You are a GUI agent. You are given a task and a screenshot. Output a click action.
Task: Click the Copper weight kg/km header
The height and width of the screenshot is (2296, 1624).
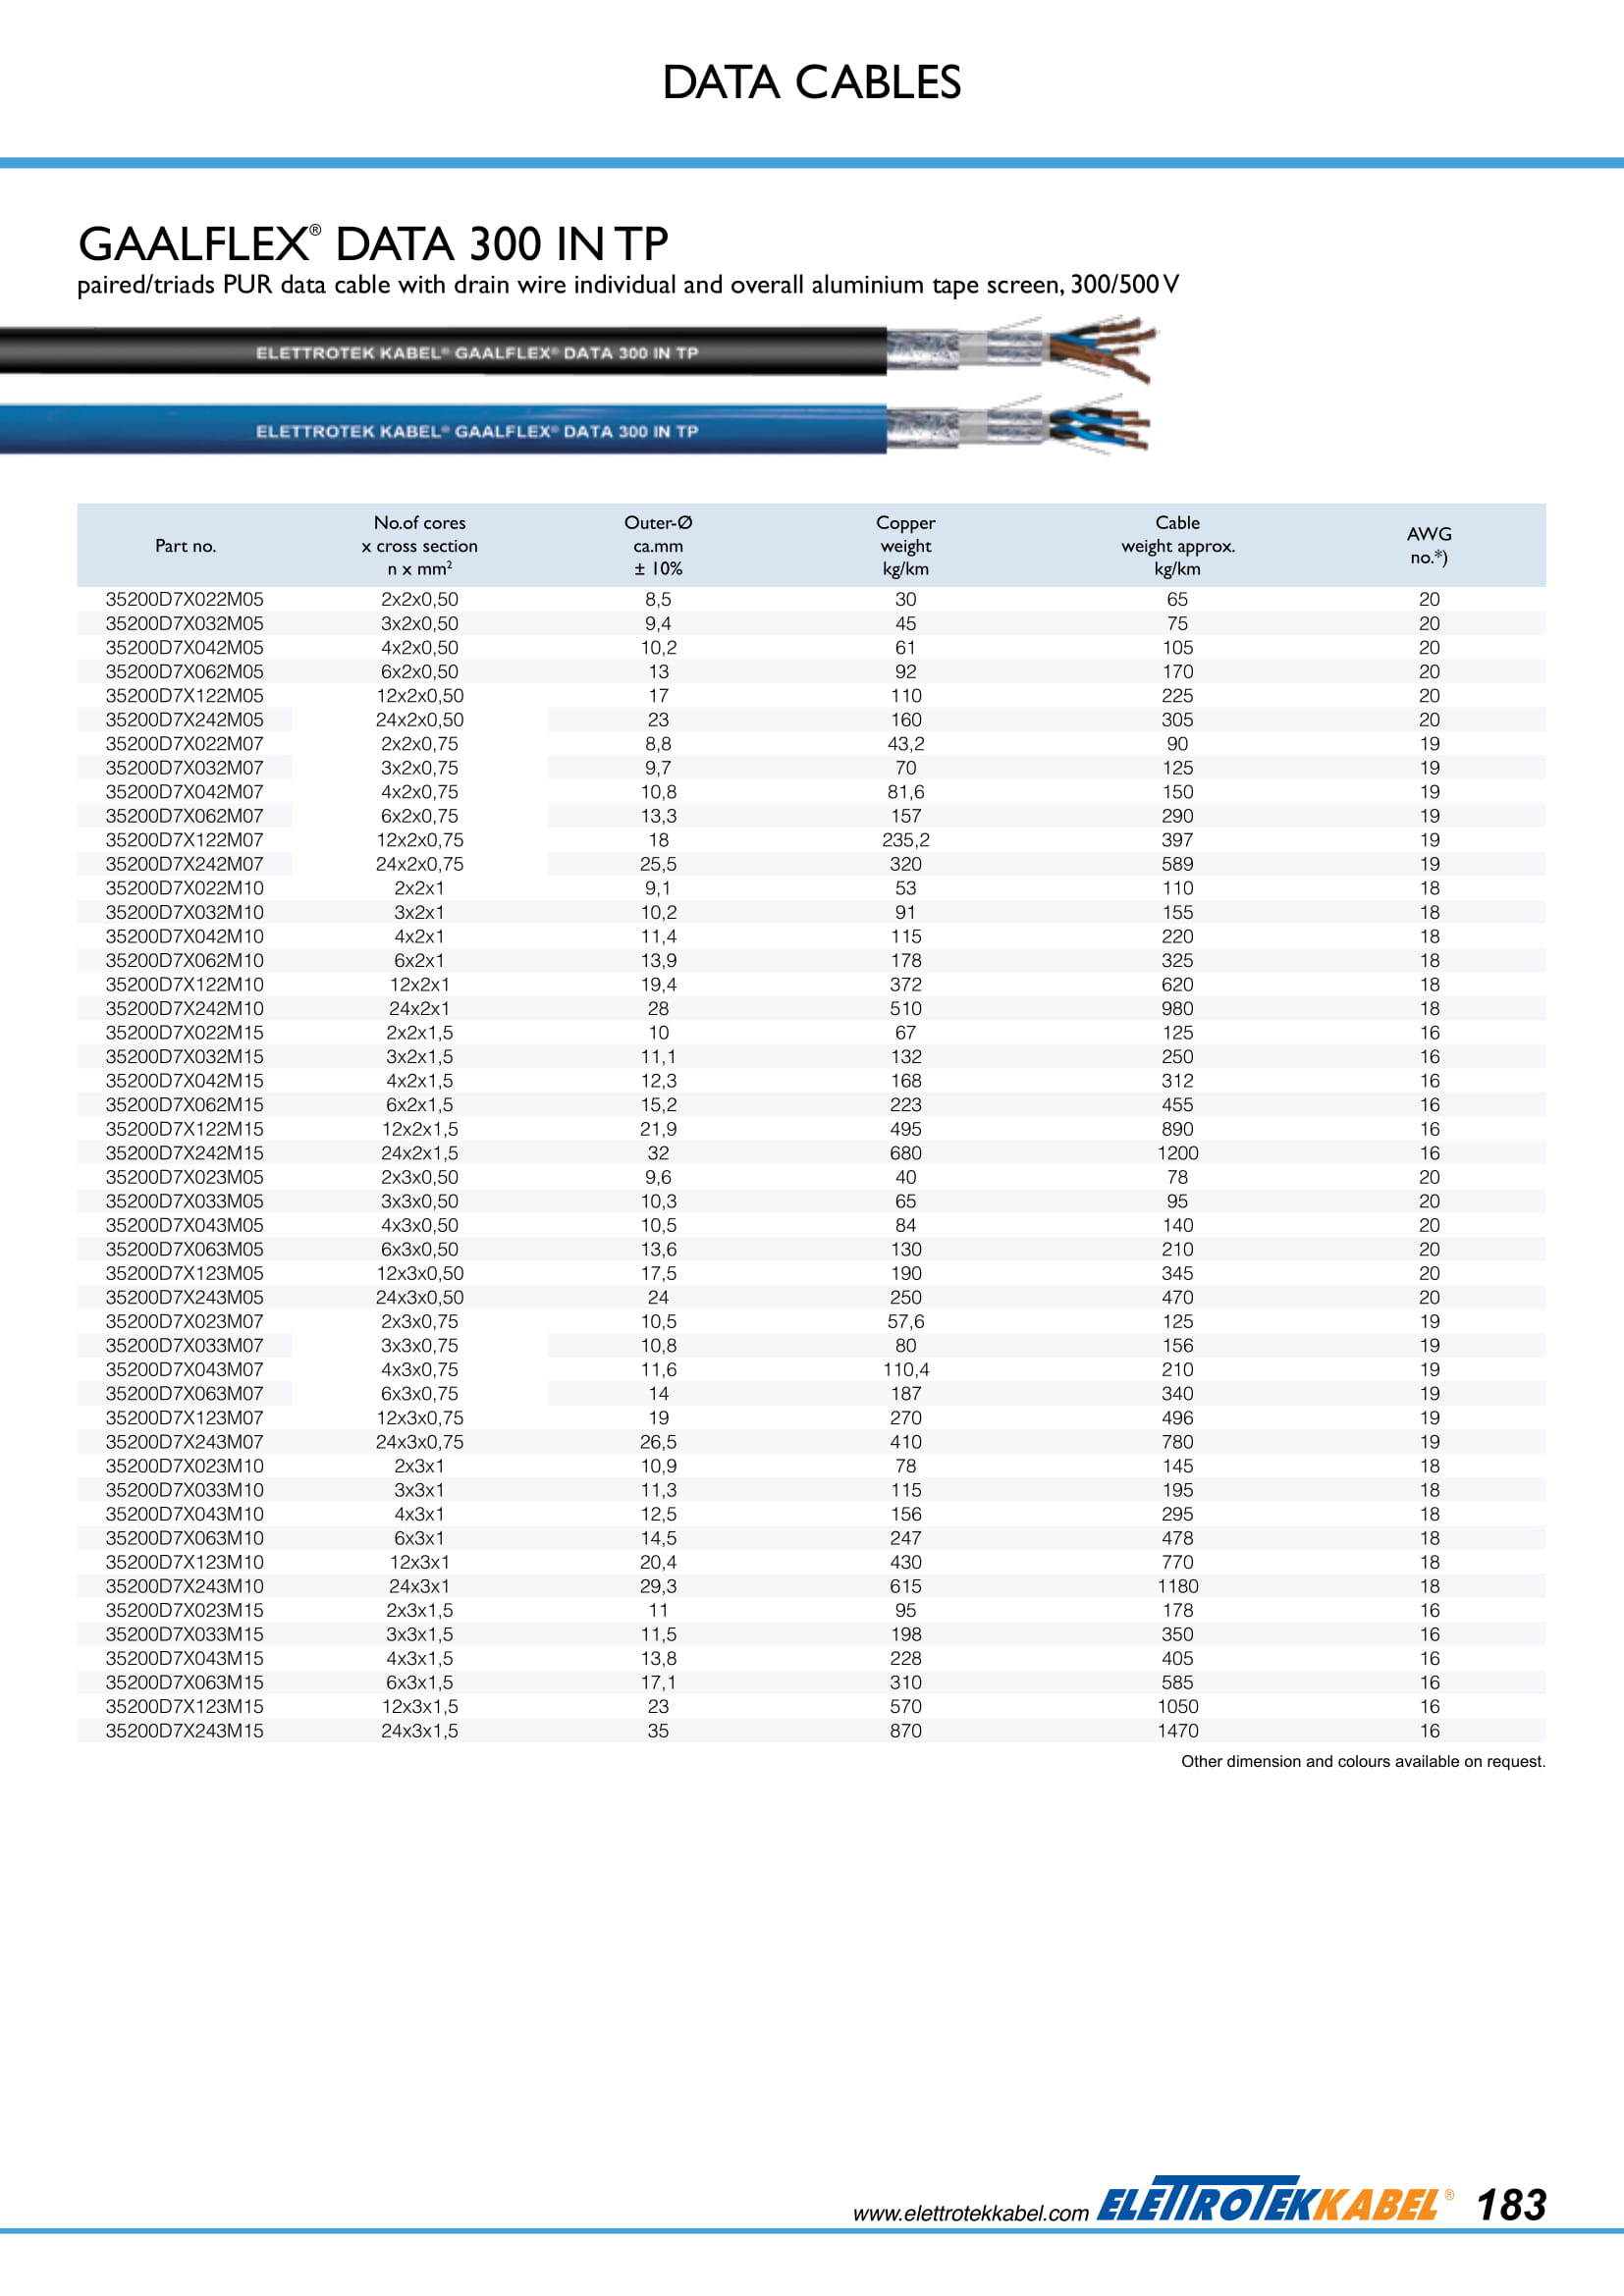(906, 546)
